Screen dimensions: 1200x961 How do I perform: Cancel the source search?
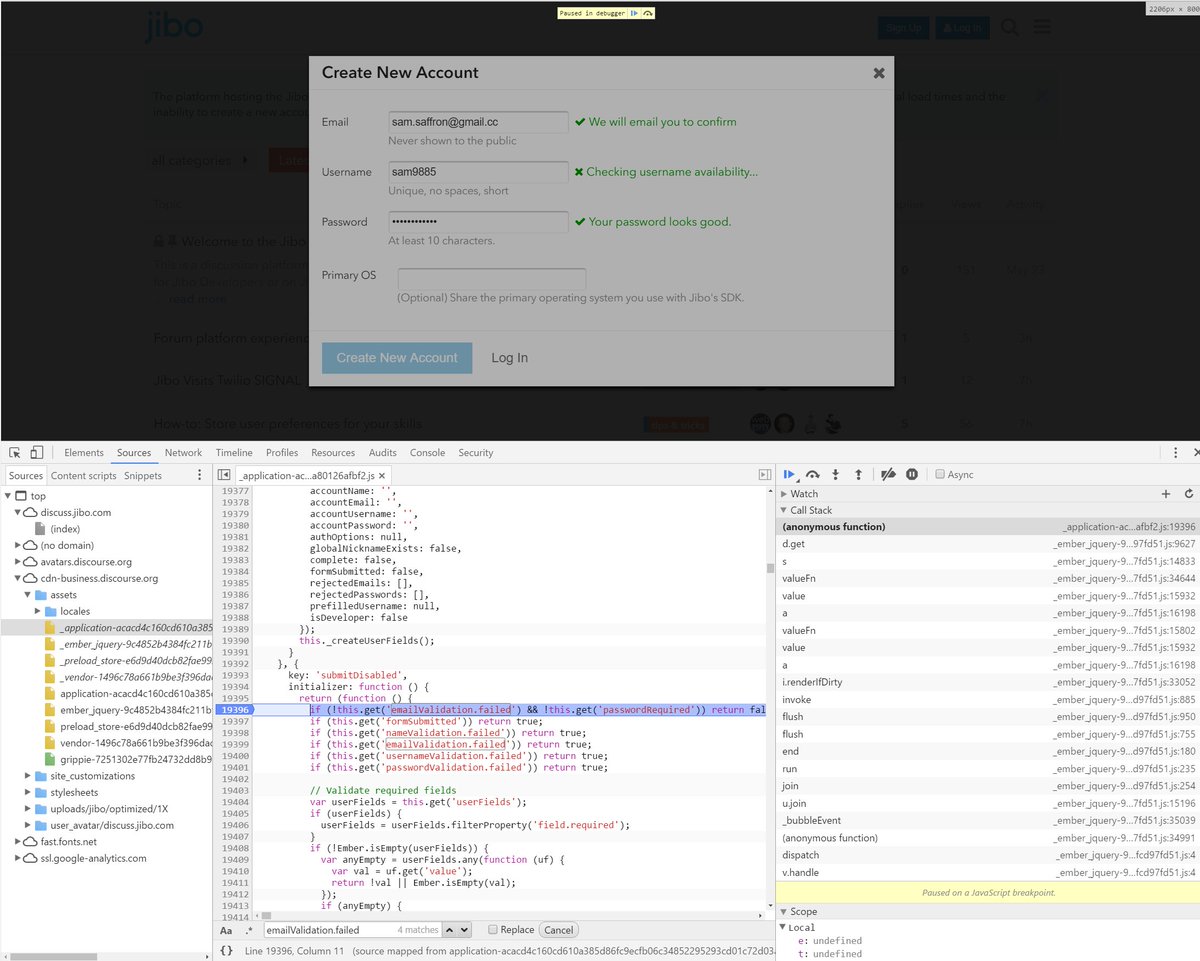(558, 930)
